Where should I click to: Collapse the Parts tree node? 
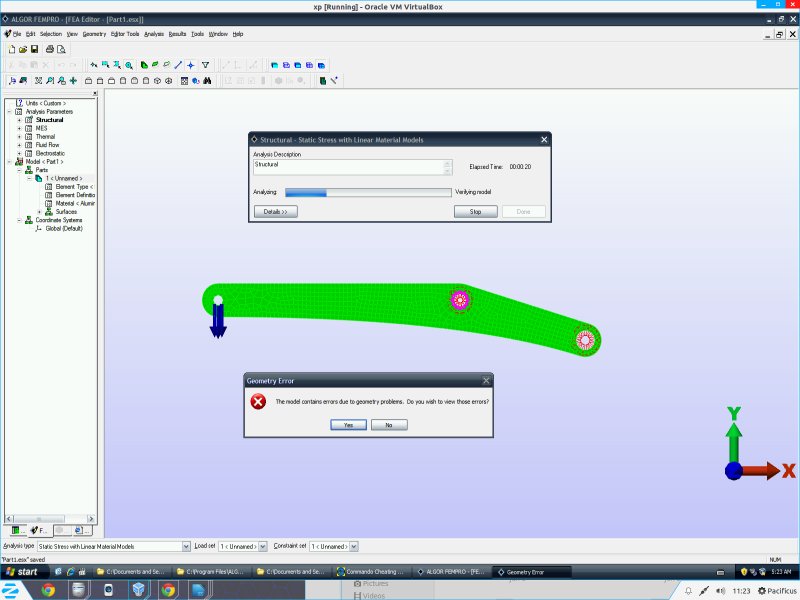pos(19,170)
